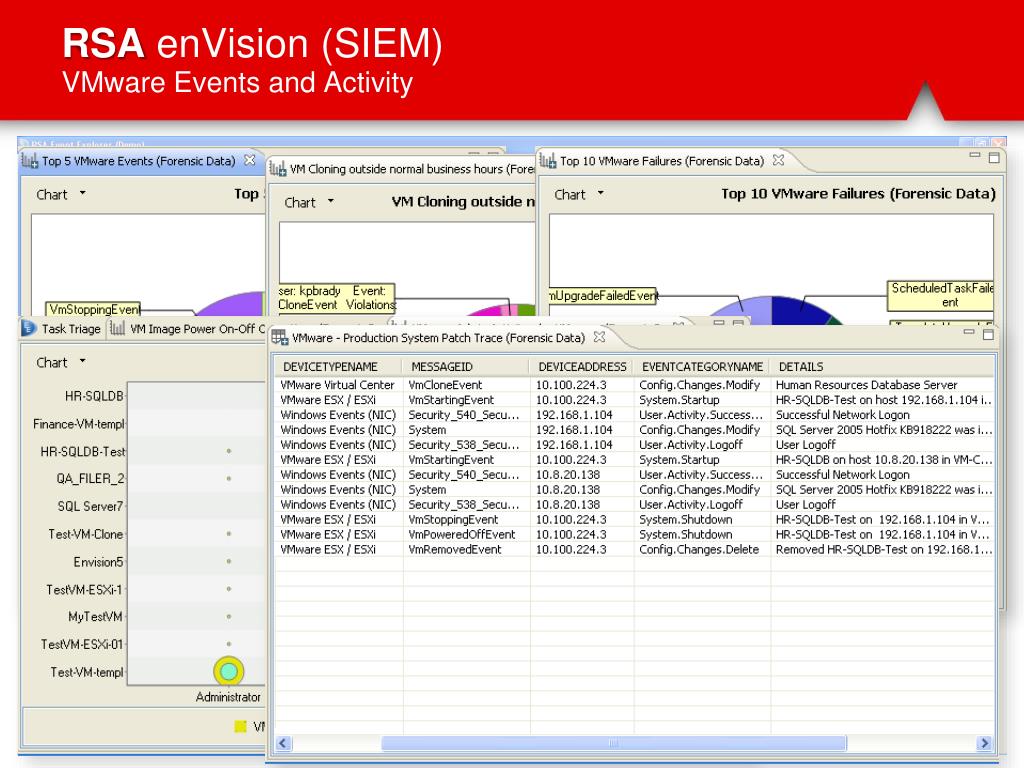Switch to VM Cloning outside business hours tab
Screen dimensions: 1024x768
[x=412, y=169]
